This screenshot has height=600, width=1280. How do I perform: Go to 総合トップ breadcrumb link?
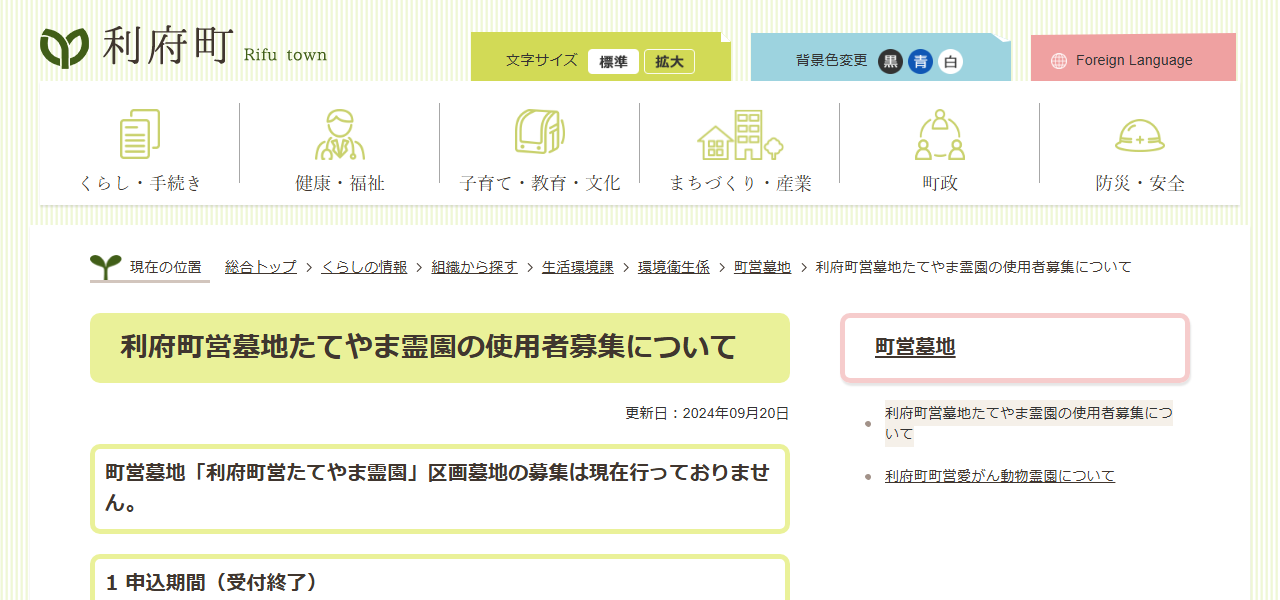pos(261,267)
